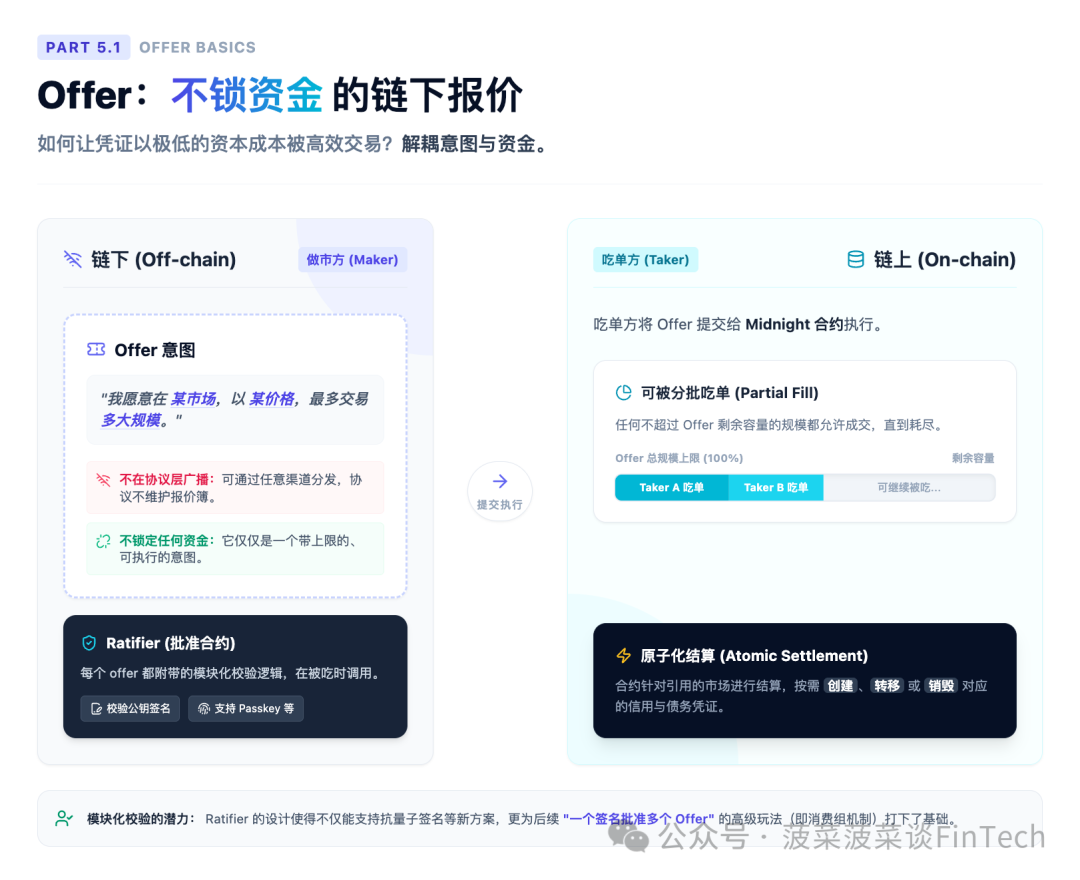Click the ticket icon next to Offer 意图
Image resolution: width=1080 pixels, height=880 pixels.
(x=96, y=349)
